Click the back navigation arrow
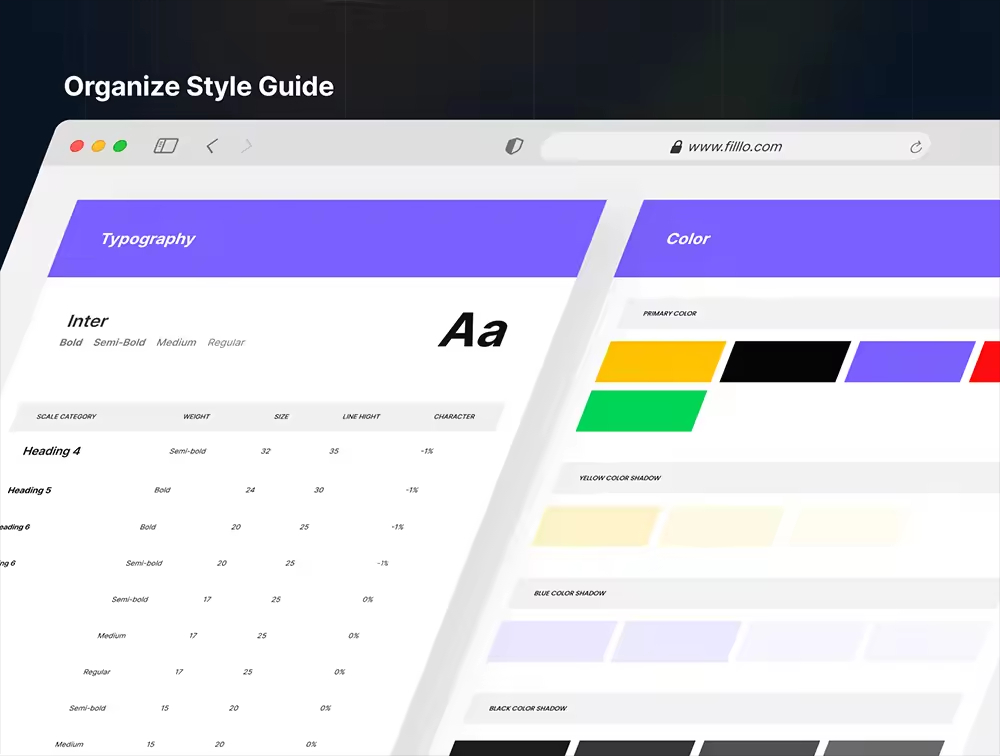 (211, 146)
